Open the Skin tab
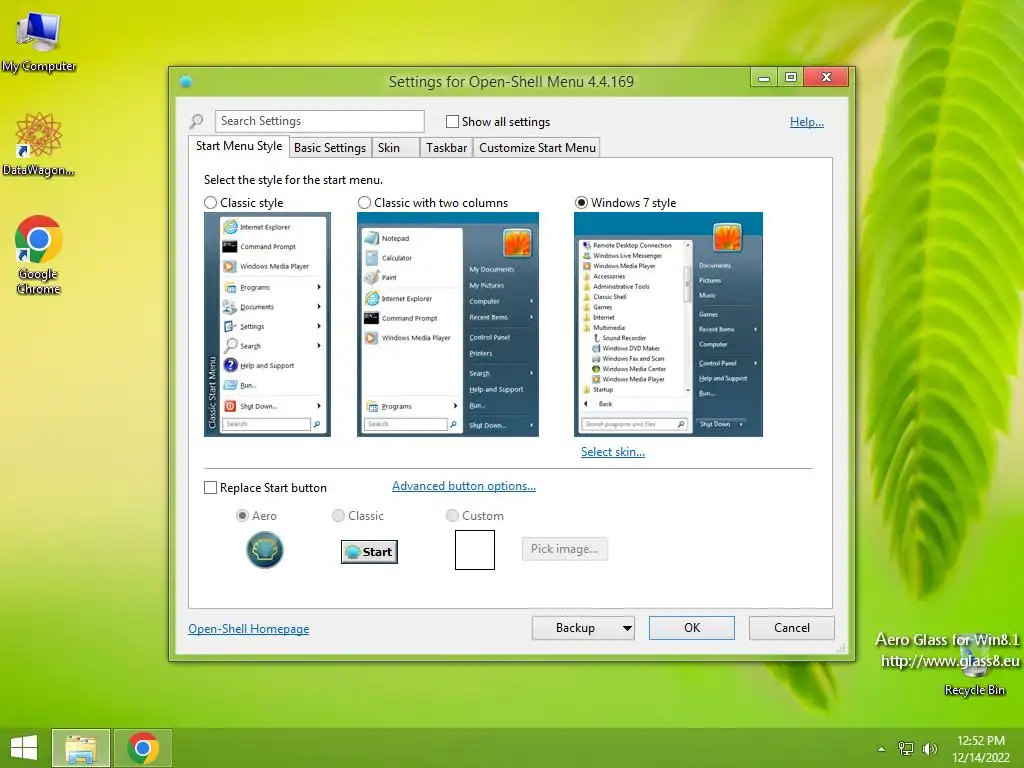This screenshot has height=768, width=1024. tap(395, 148)
